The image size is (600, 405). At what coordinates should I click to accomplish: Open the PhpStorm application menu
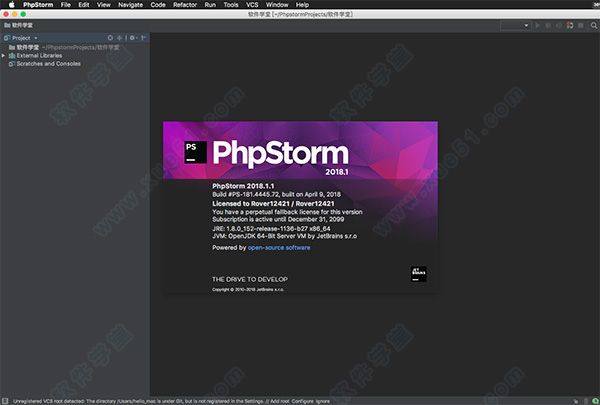38,5
